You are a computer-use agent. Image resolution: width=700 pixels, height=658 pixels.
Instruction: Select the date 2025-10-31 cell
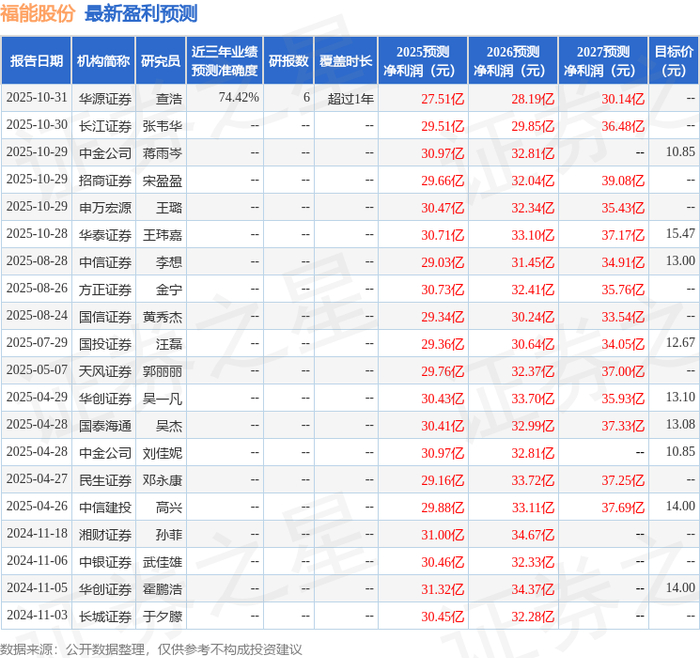[37, 98]
